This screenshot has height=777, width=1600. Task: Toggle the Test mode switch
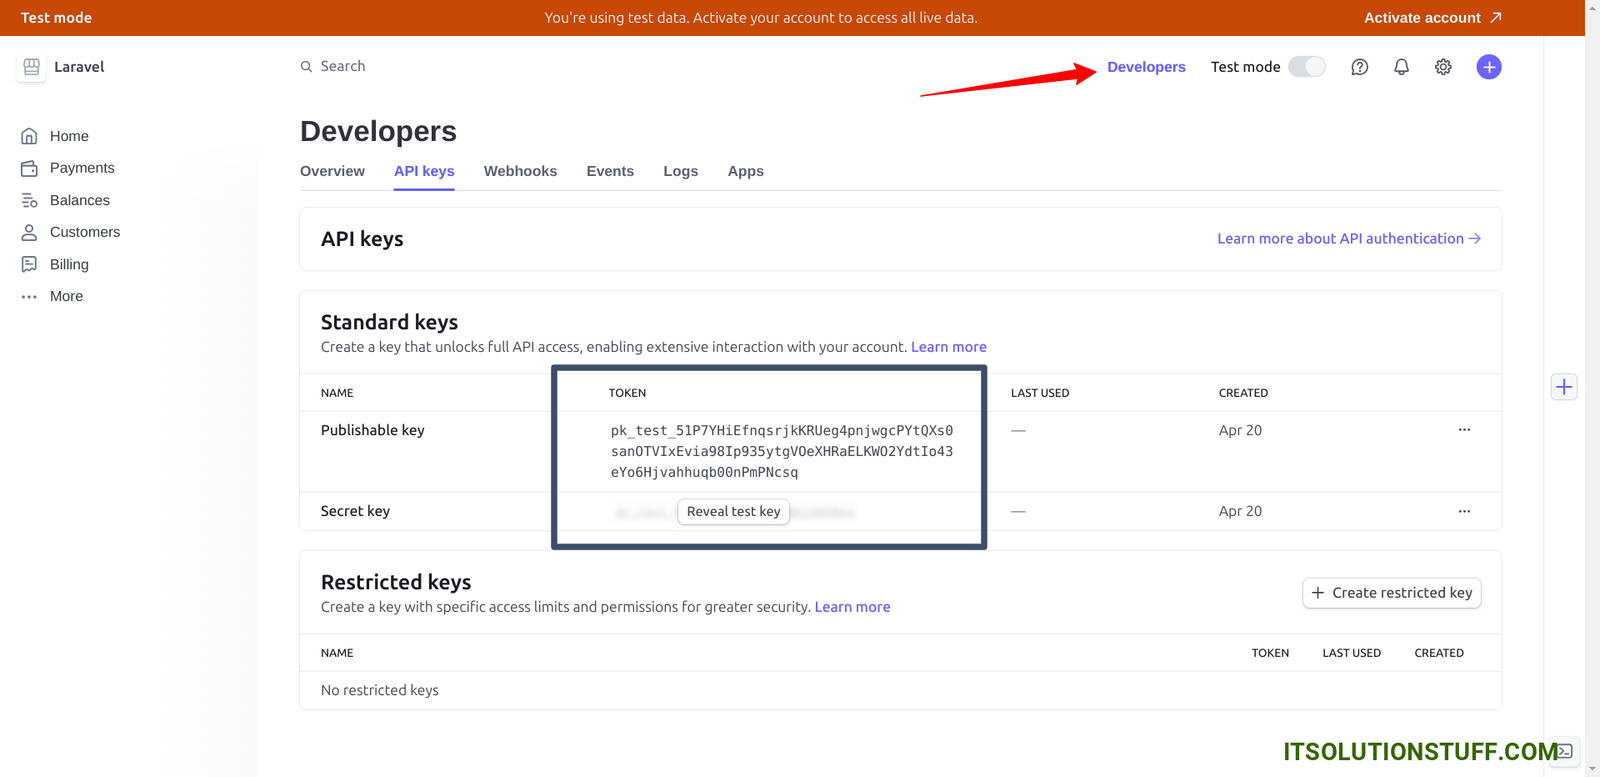[1306, 67]
